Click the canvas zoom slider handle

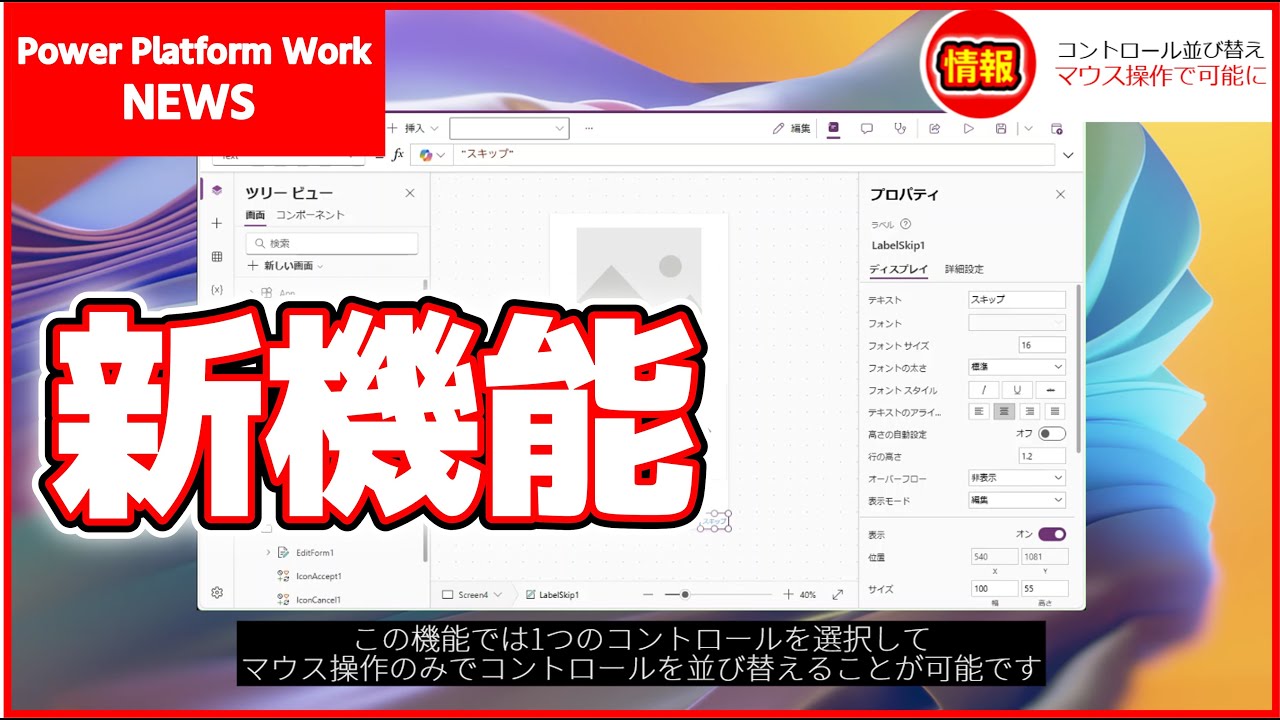(x=685, y=594)
